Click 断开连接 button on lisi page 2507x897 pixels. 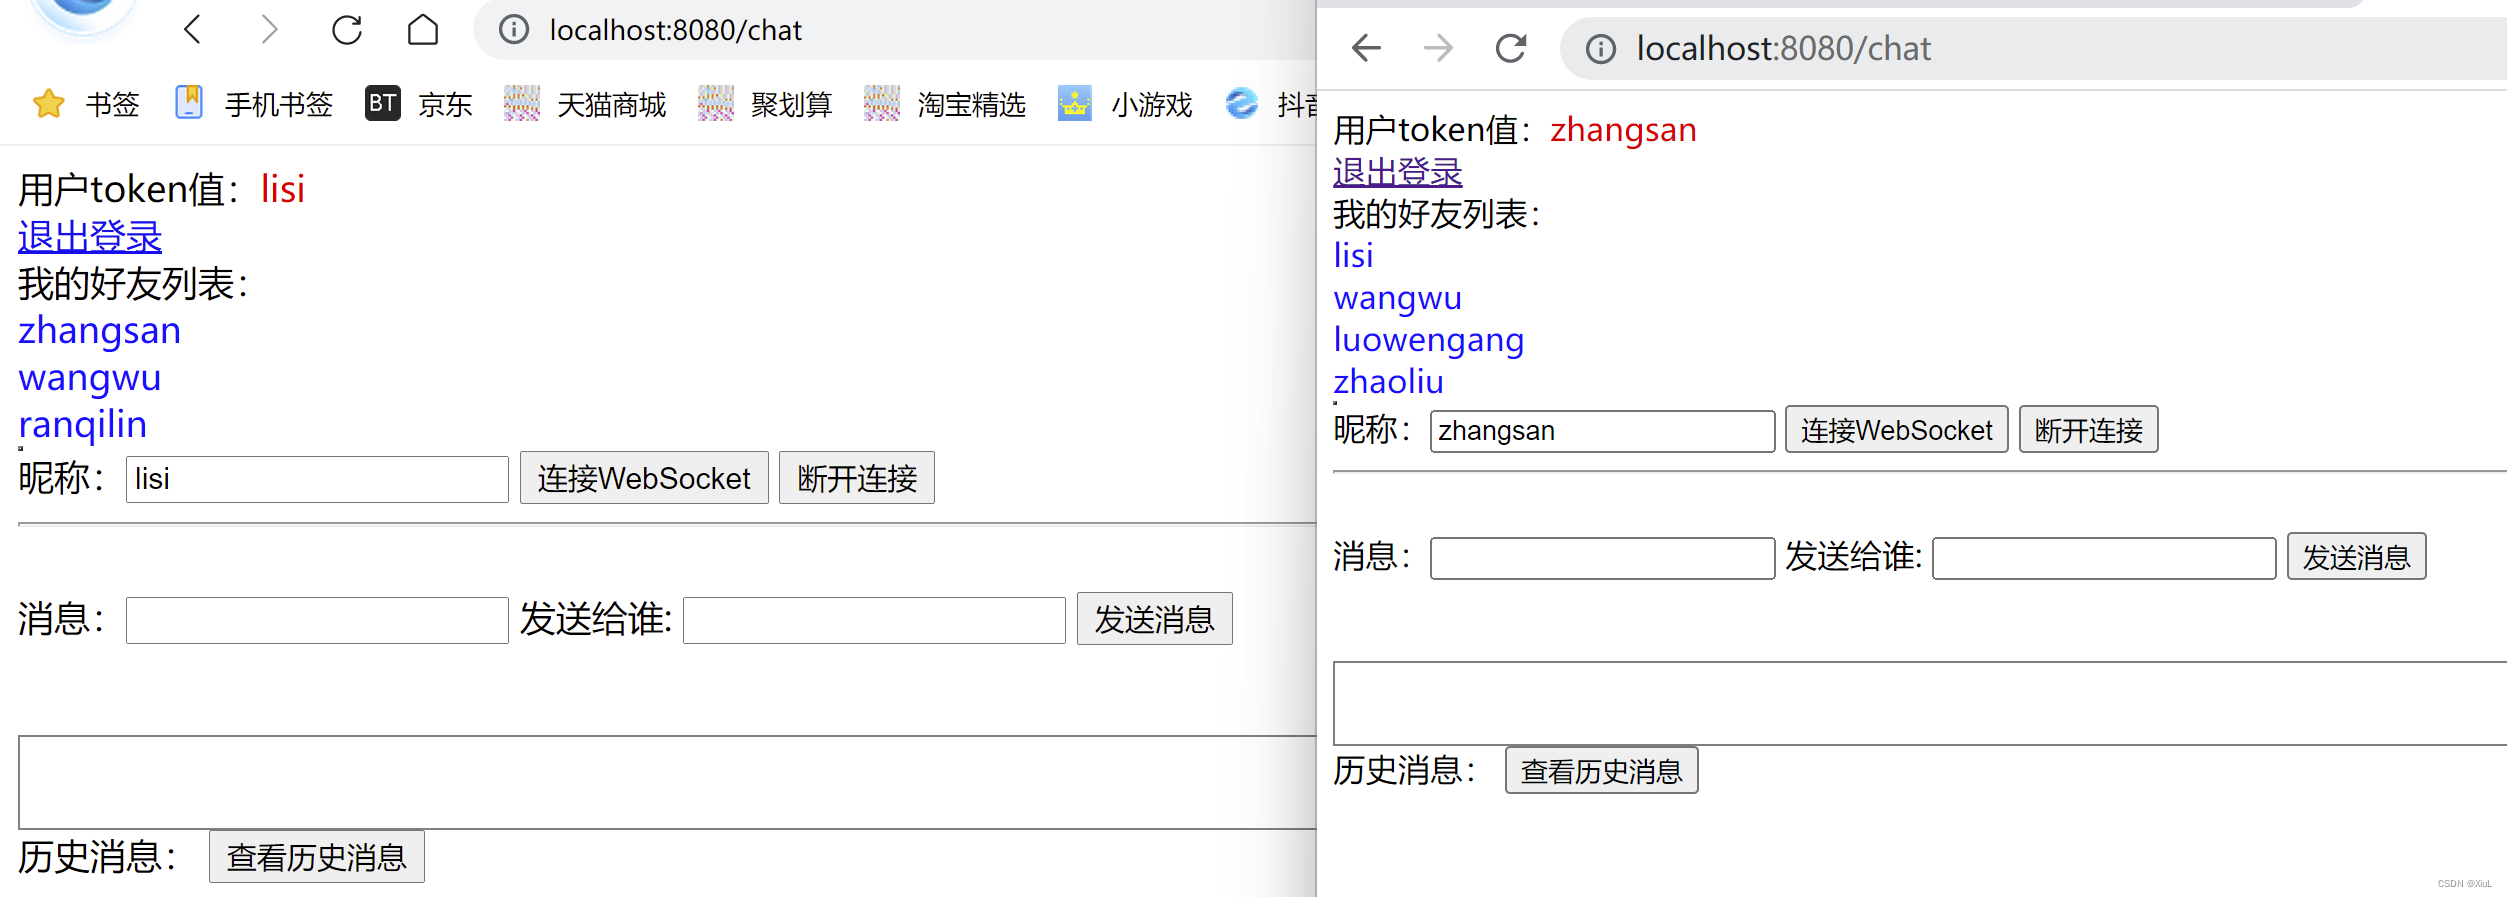coord(857,478)
